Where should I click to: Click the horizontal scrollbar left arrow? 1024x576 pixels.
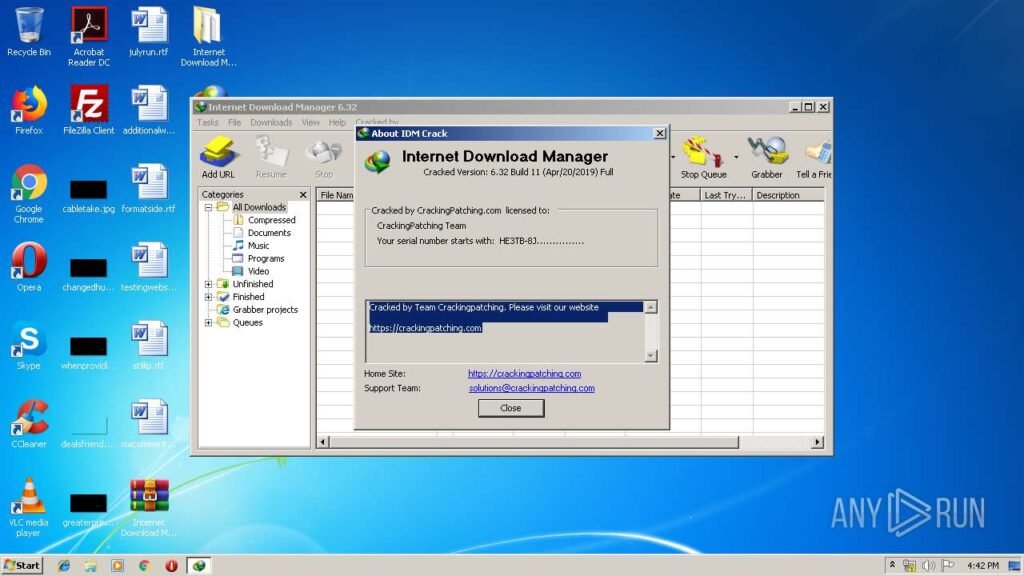(x=323, y=442)
